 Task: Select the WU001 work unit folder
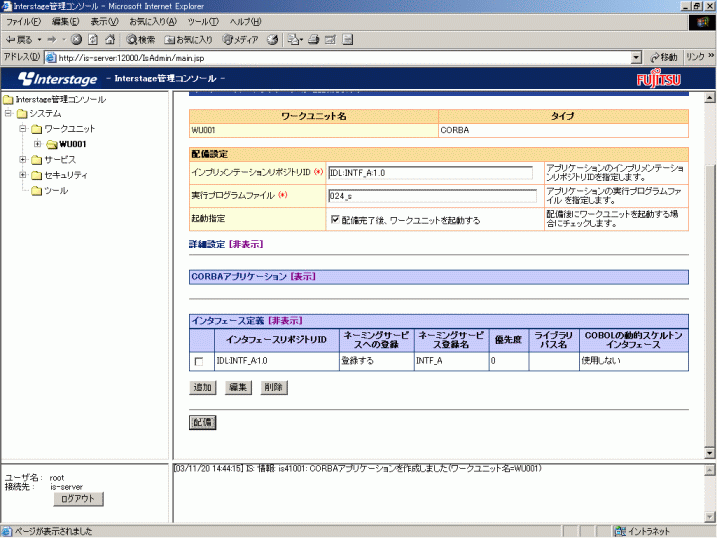point(66,144)
